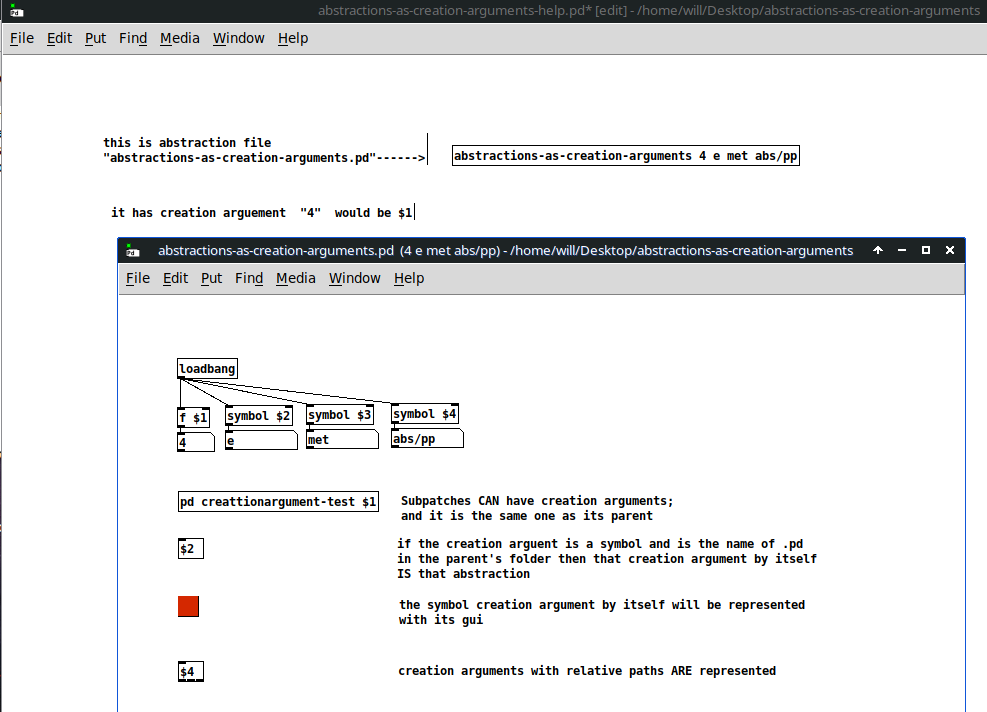Click the "4" message box
Viewport: 987px width, 712px height.
(193, 441)
